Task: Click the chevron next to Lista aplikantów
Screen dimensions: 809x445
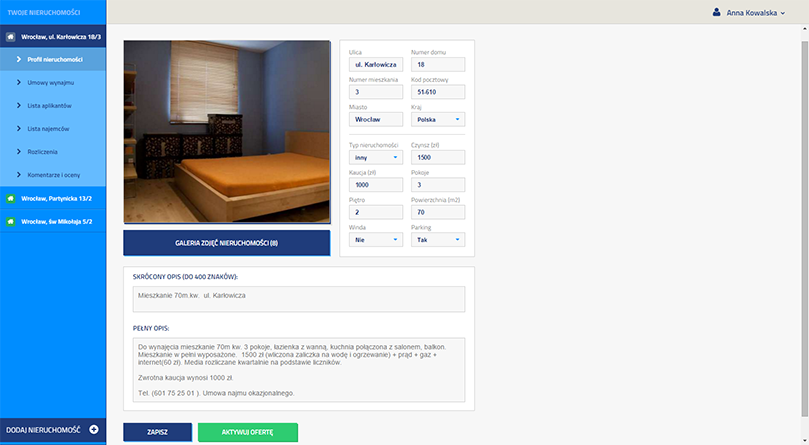Action: 19,105
